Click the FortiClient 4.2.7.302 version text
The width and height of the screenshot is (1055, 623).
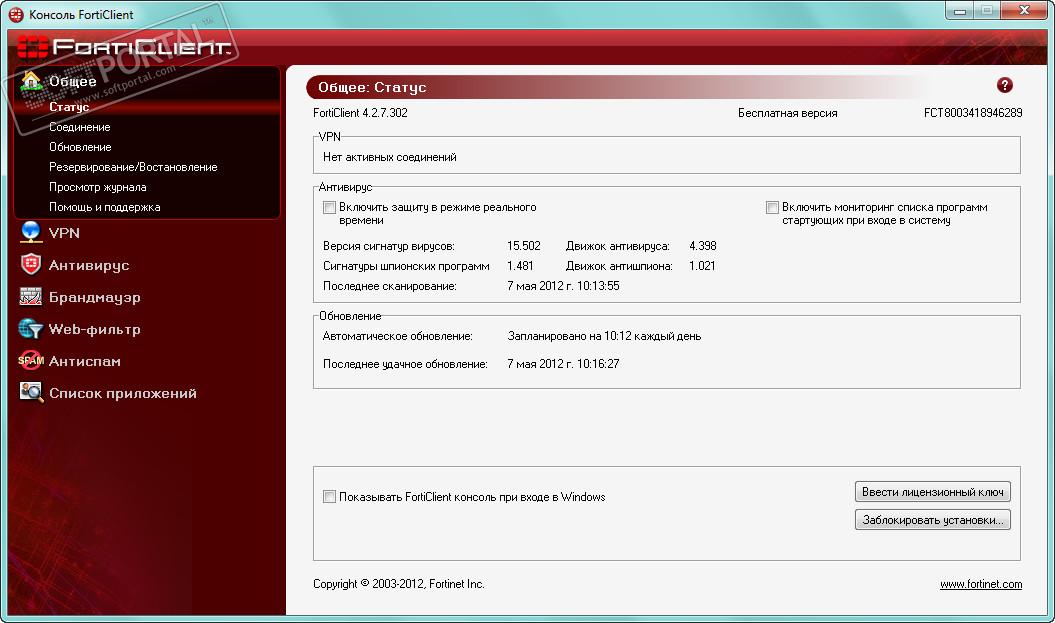point(360,112)
